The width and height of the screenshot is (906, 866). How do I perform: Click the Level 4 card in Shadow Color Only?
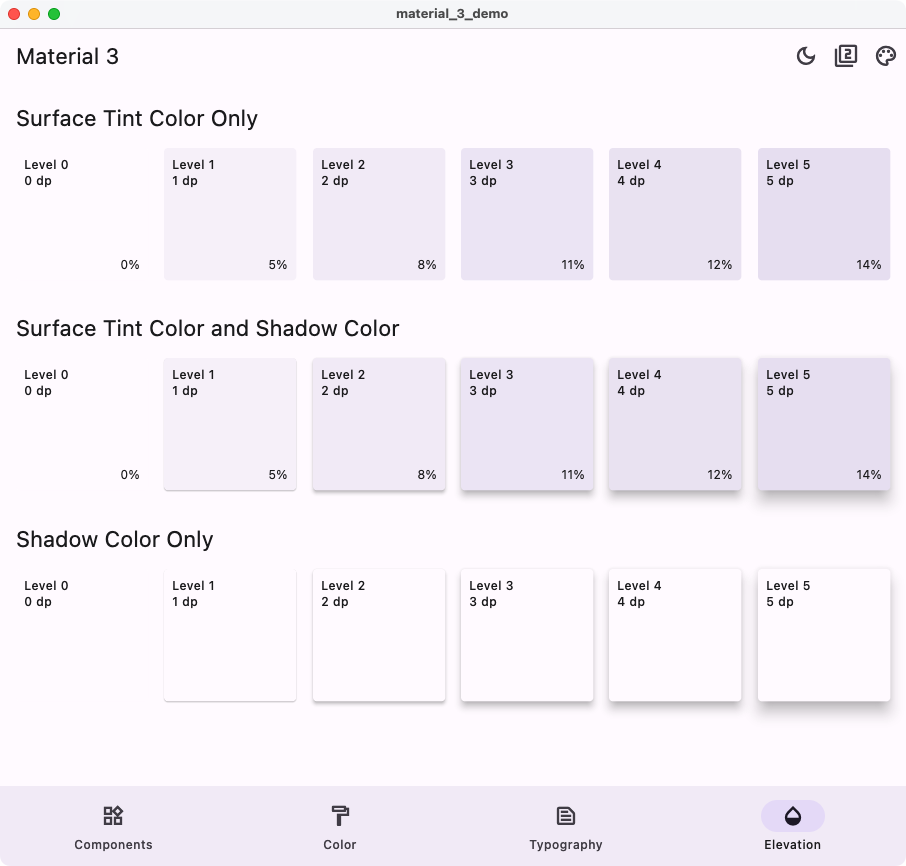(675, 634)
